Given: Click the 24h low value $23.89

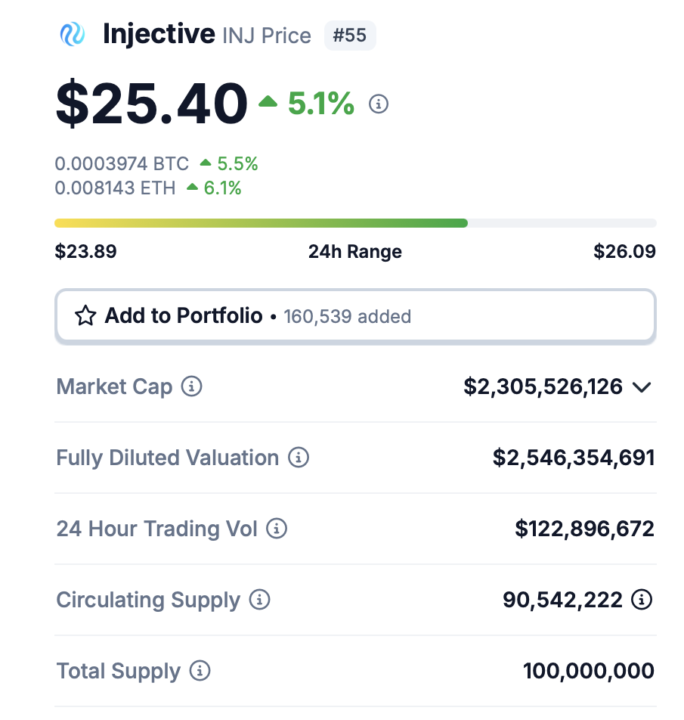Looking at the screenshot, I should pos(86,251).
